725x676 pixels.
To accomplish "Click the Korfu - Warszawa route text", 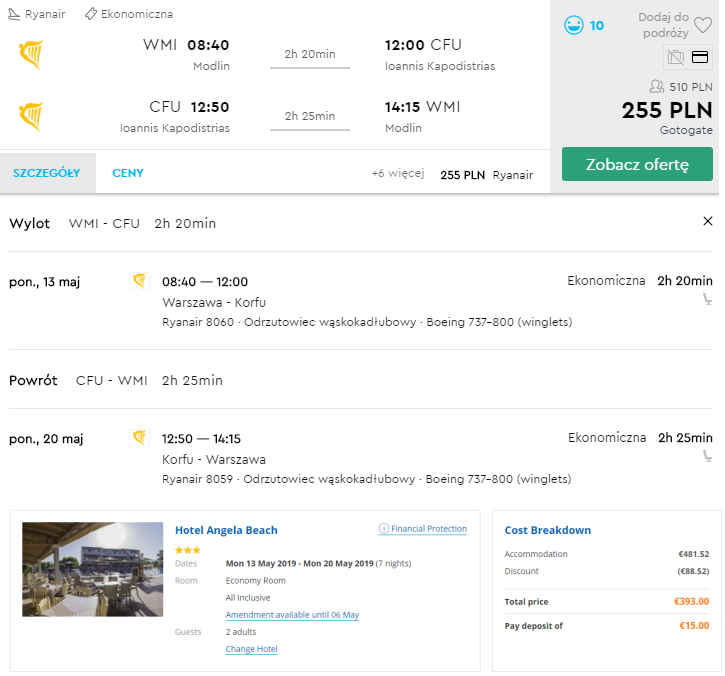I will (214, 459).
